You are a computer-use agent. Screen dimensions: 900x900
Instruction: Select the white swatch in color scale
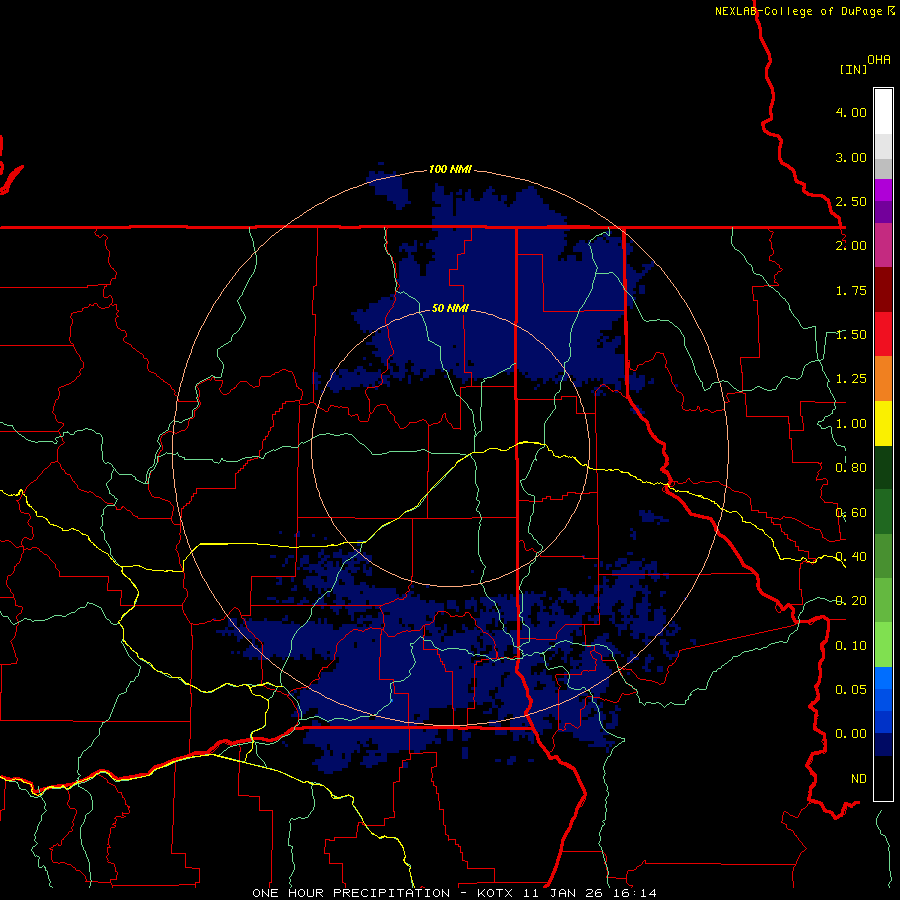pos(883,112)
